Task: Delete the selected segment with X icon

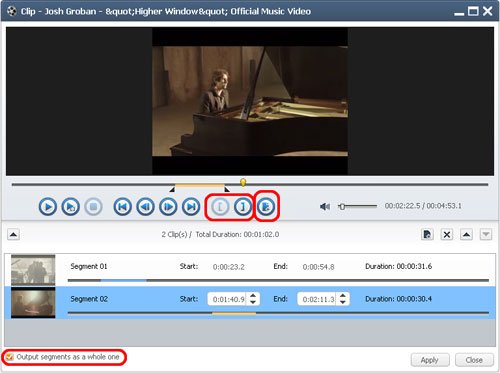Action: [447, 235]
